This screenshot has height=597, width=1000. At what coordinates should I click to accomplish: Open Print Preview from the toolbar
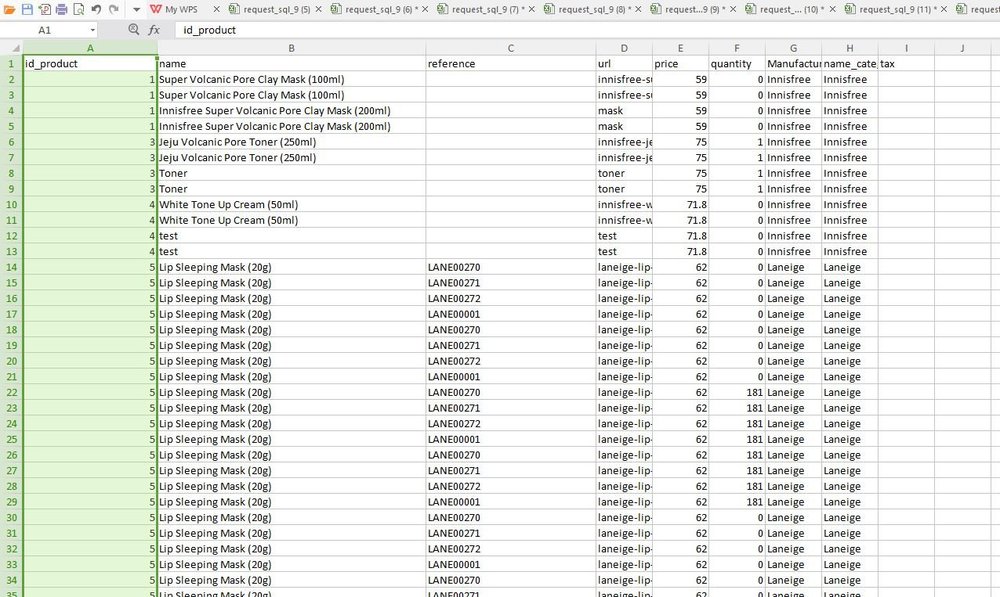[x=78, y=9]
